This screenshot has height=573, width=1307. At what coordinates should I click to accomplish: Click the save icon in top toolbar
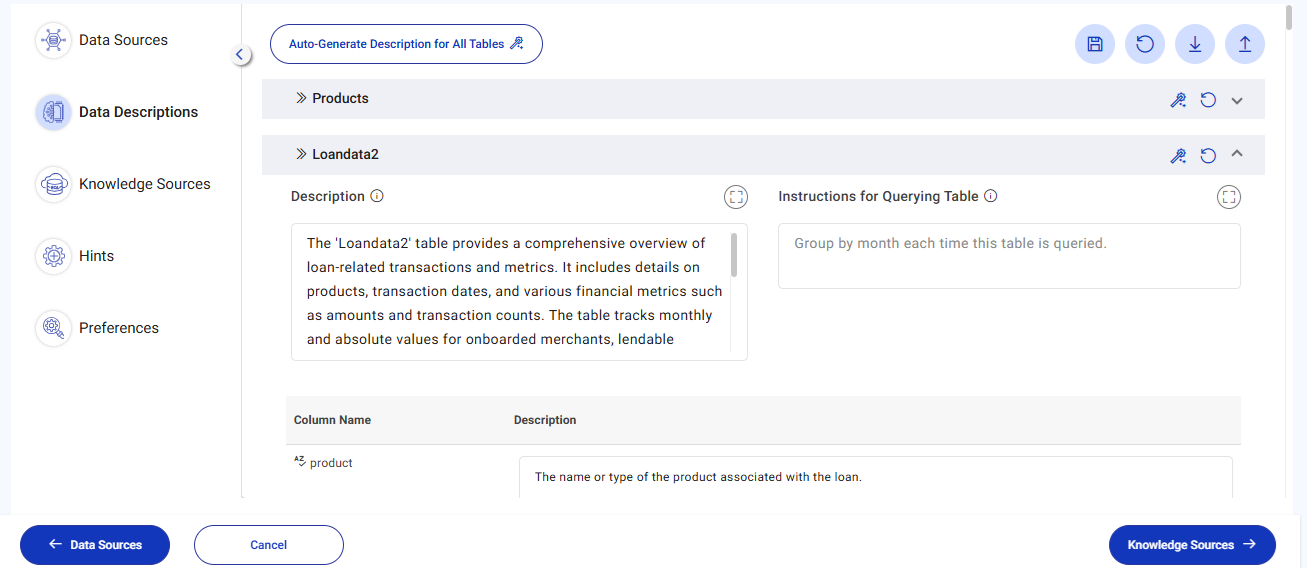1095,44
